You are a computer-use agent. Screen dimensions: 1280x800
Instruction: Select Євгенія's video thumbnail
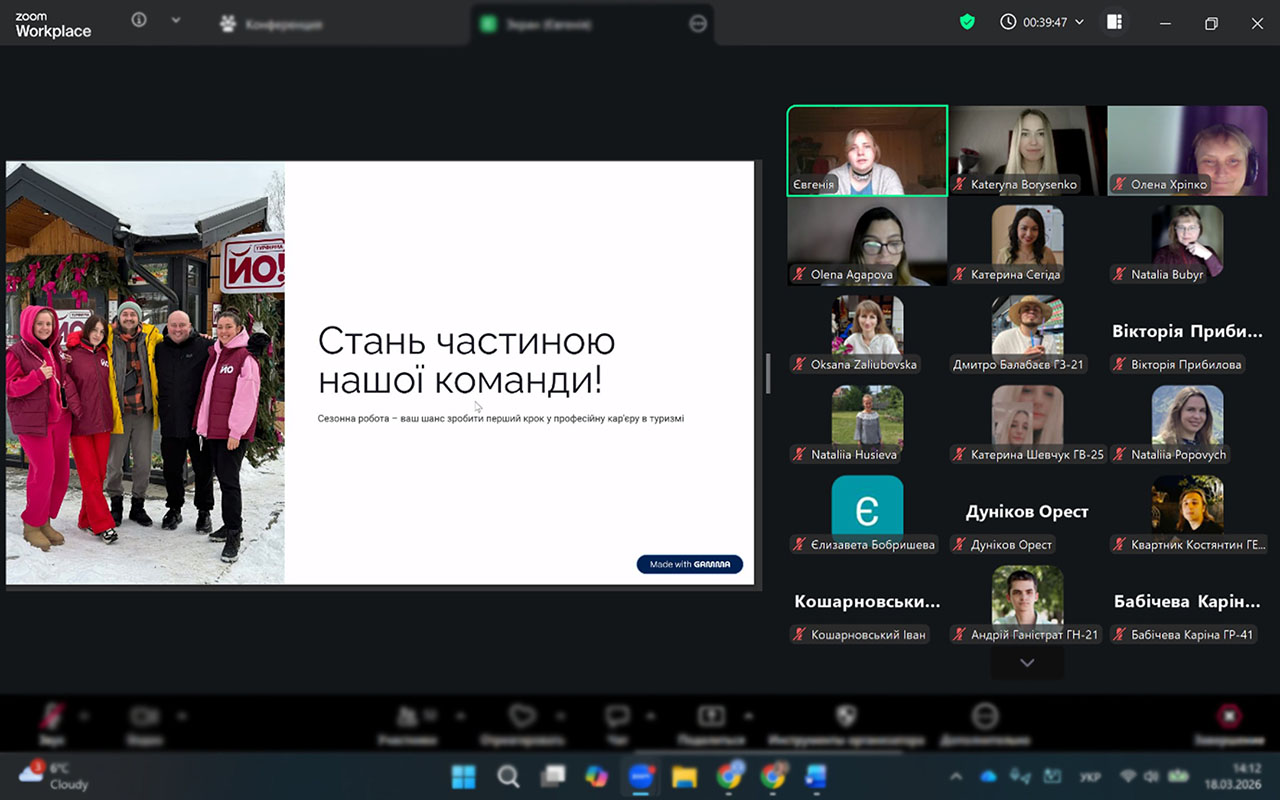point(867,150)
